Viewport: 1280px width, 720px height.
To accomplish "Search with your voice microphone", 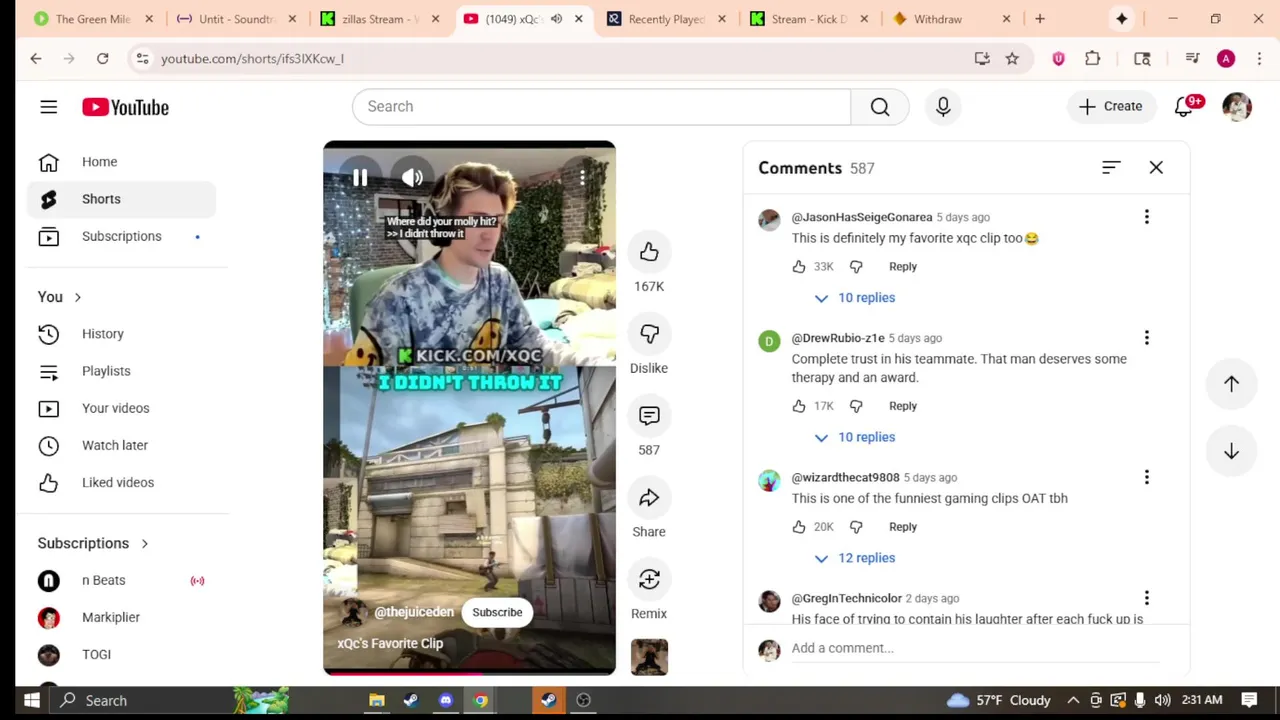I will [x=943, y=107].
